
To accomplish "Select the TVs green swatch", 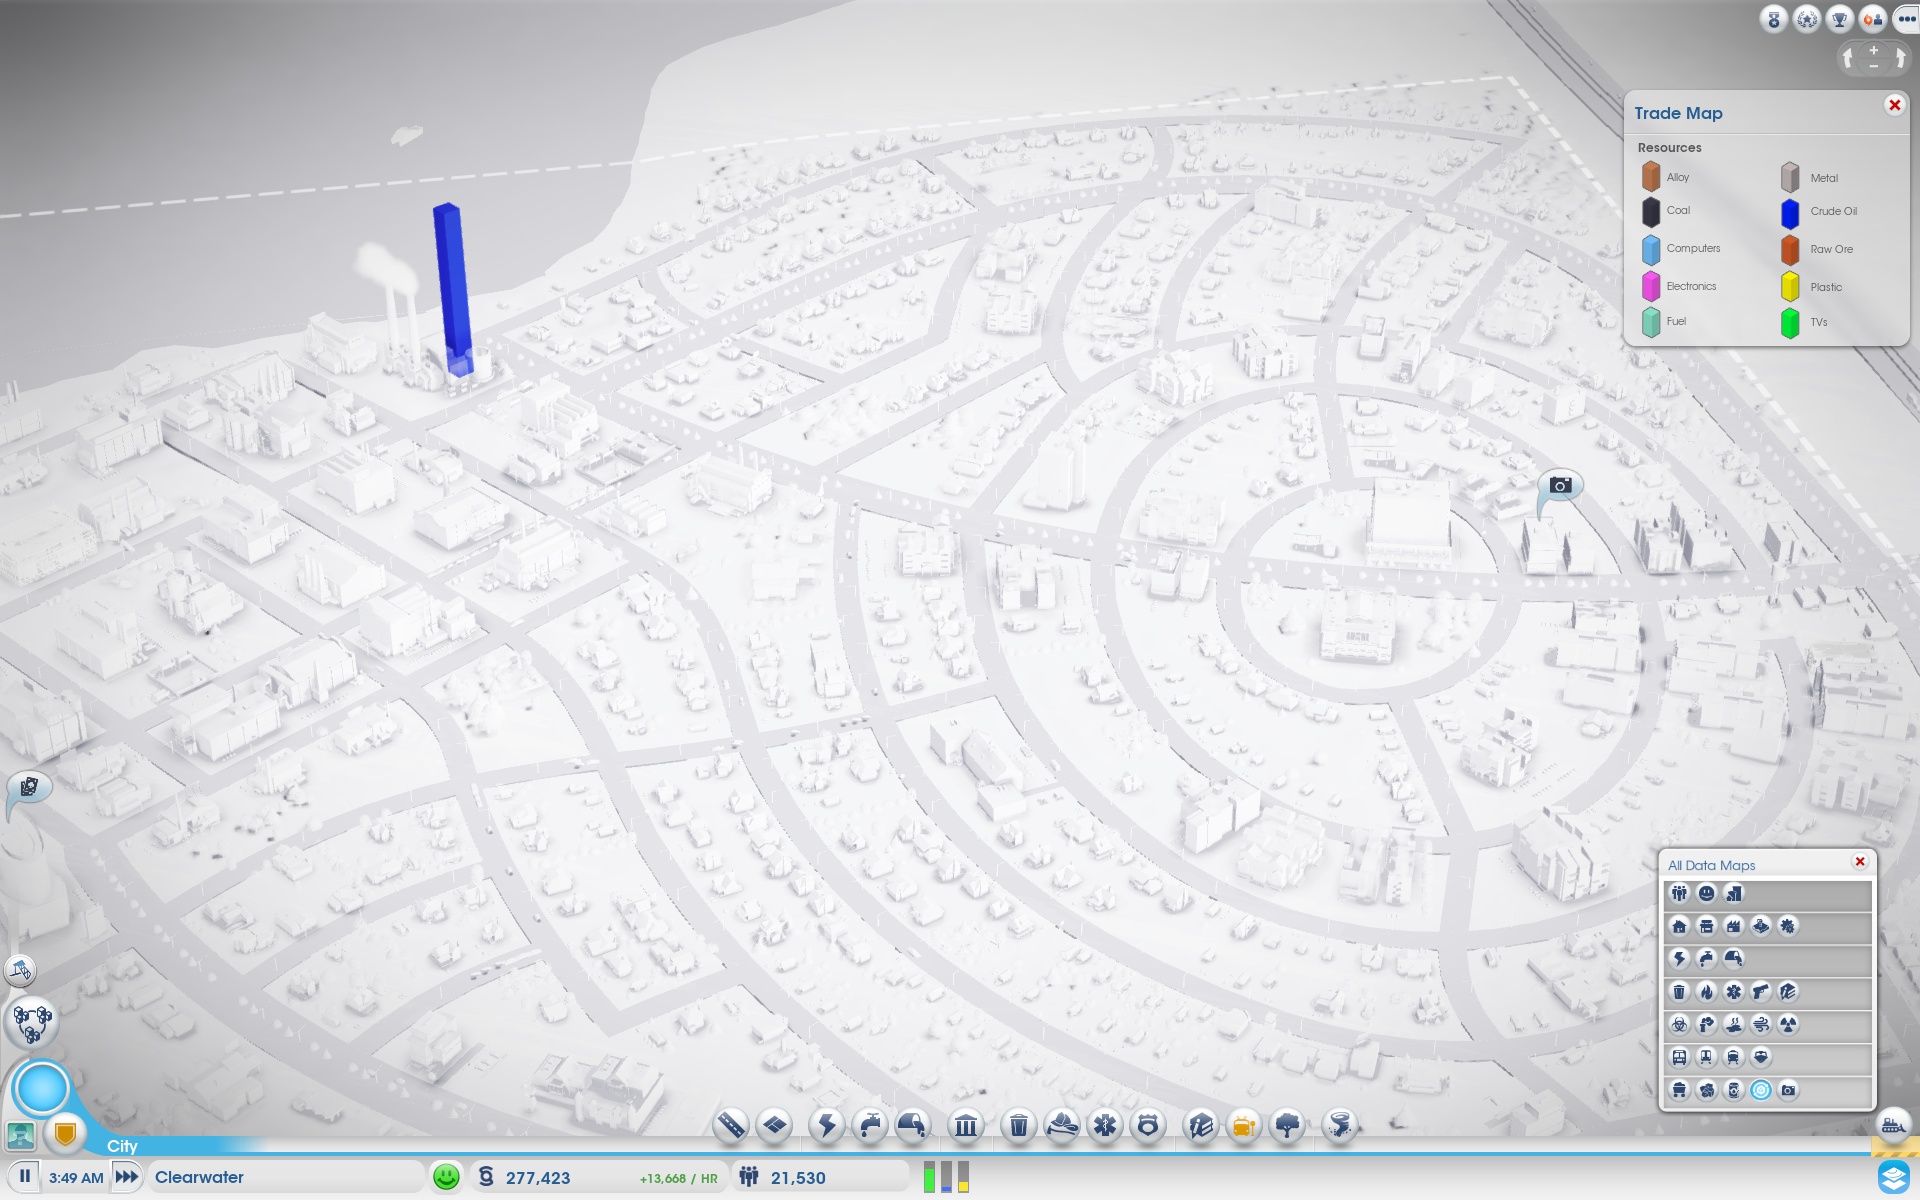I will click(1790, 323).
